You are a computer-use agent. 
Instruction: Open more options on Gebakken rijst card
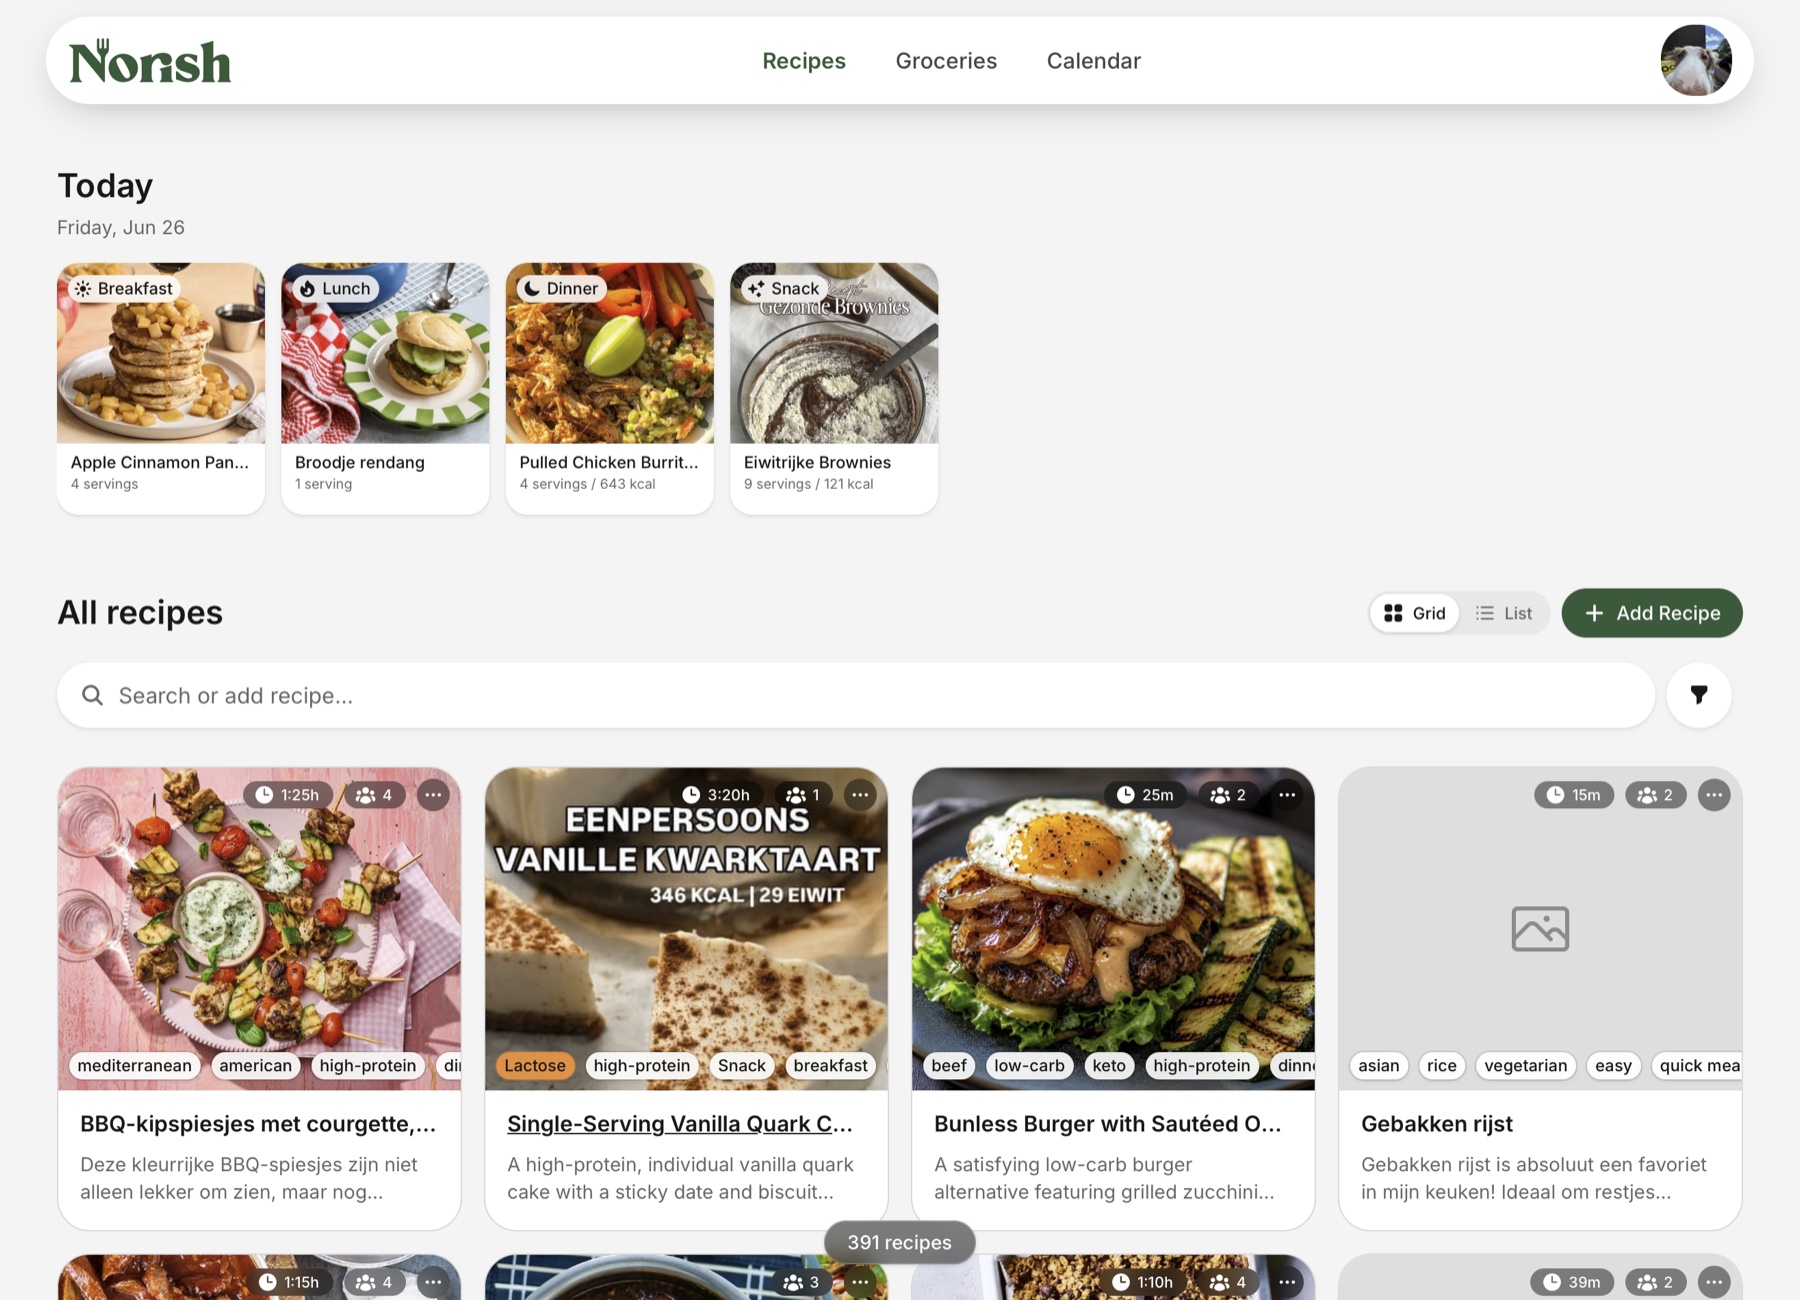(x=1714, y=795)
